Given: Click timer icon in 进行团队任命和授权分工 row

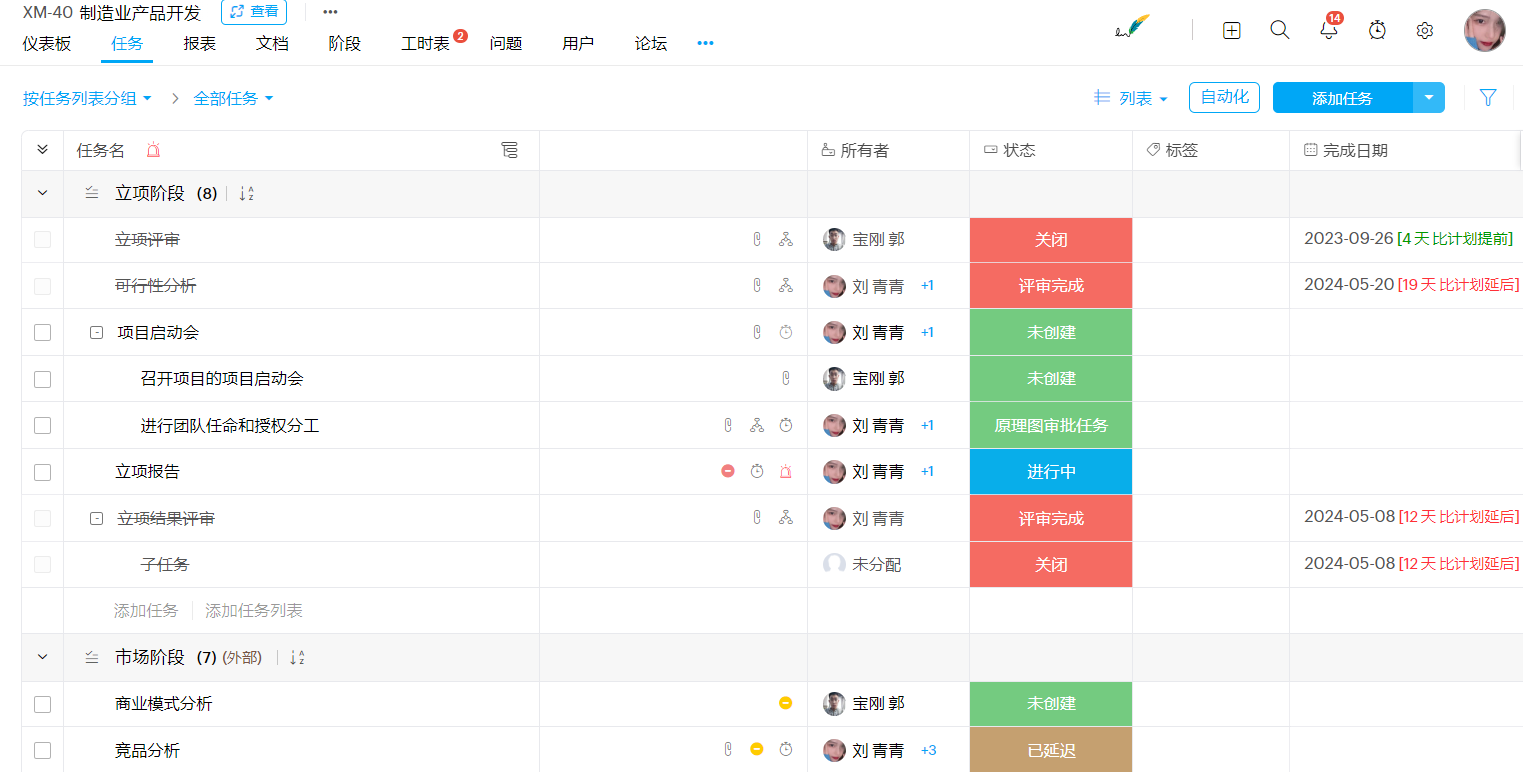Looking at the screenshot, I should [x=786, y=425].
